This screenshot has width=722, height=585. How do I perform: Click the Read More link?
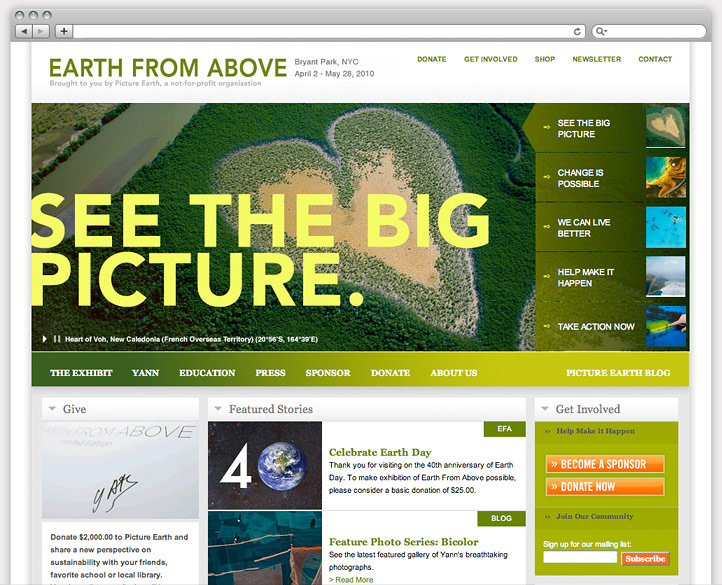(351, 579)
